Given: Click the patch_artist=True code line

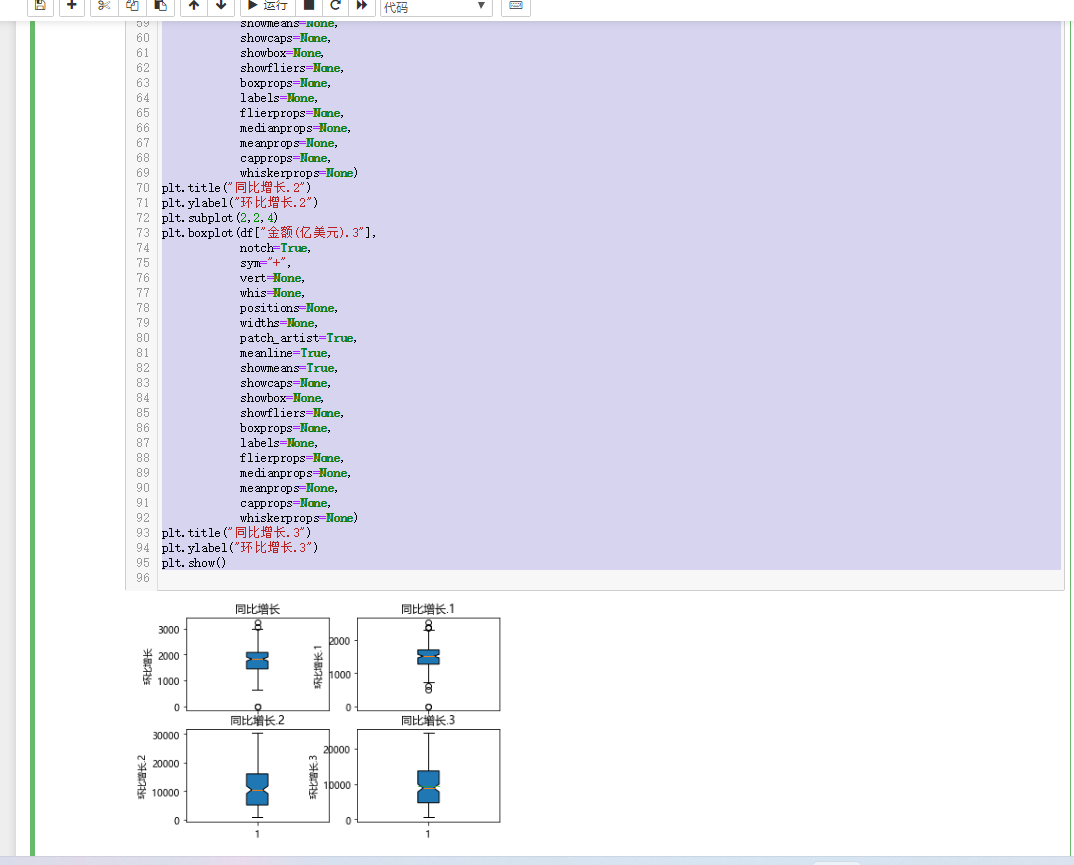Looking at the screenshot, I should (298, 338).
